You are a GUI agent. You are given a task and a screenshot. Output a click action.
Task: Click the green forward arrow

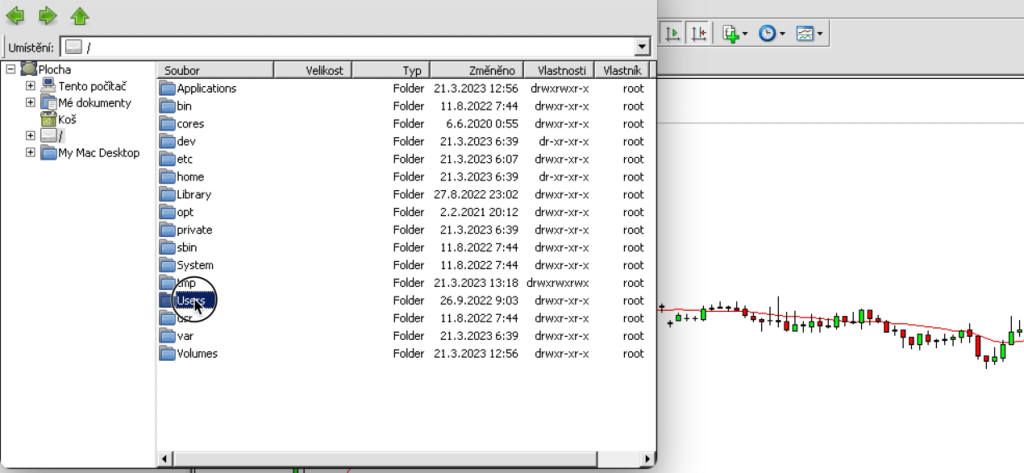coord(48,15)
